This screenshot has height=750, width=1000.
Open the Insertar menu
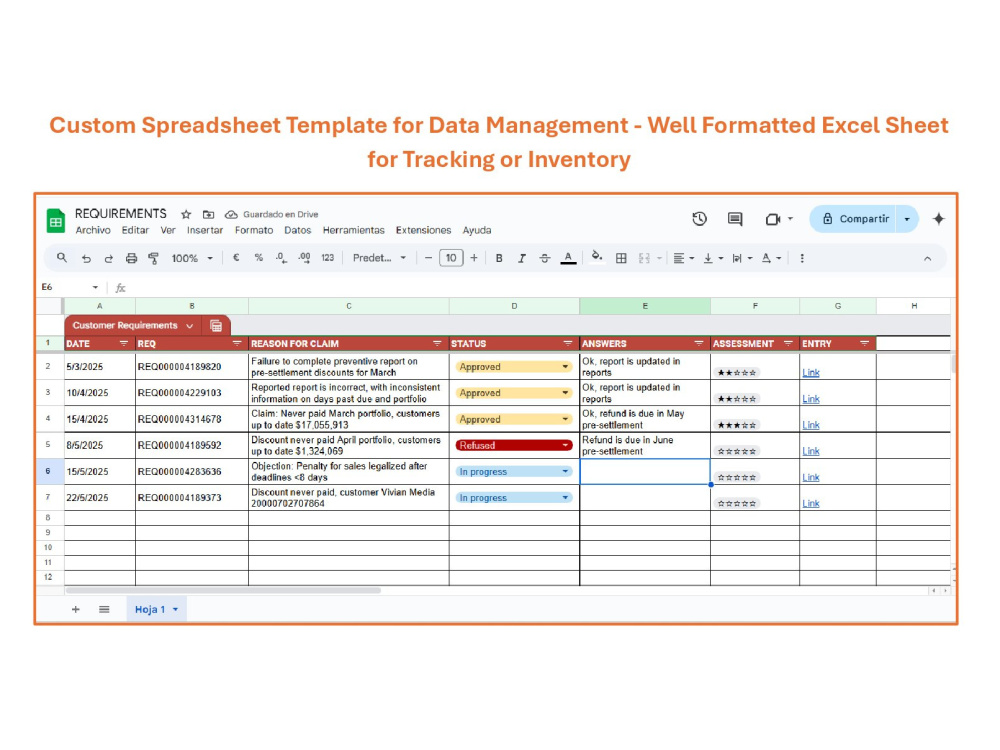pos(205,230)
